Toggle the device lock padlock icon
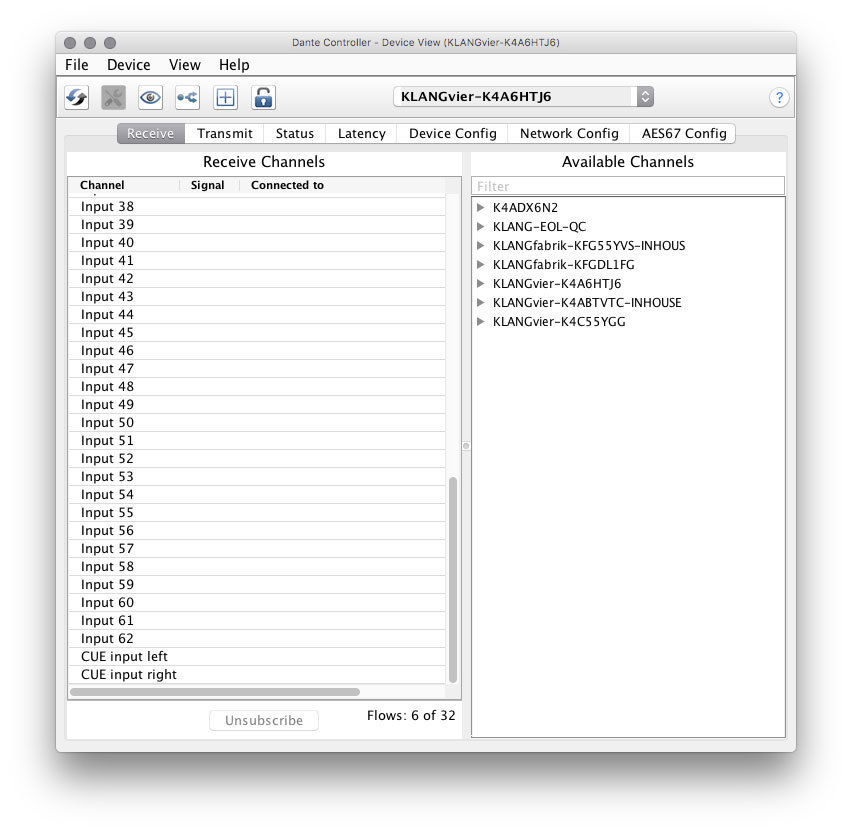 pos(264,98)
